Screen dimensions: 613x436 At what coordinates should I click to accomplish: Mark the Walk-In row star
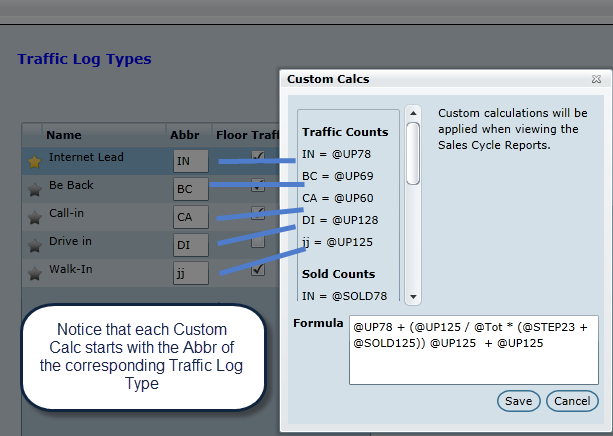tap(34, 273)
